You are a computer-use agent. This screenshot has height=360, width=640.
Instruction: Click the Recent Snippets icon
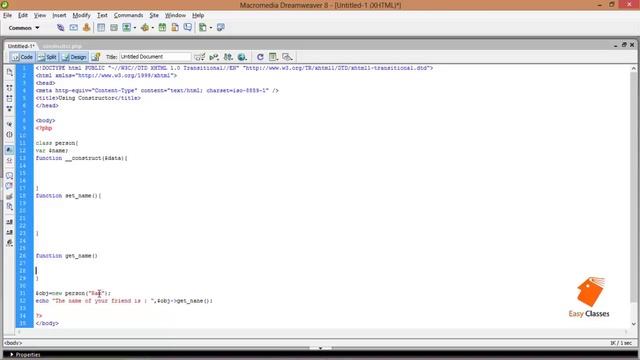pos(9,207)
